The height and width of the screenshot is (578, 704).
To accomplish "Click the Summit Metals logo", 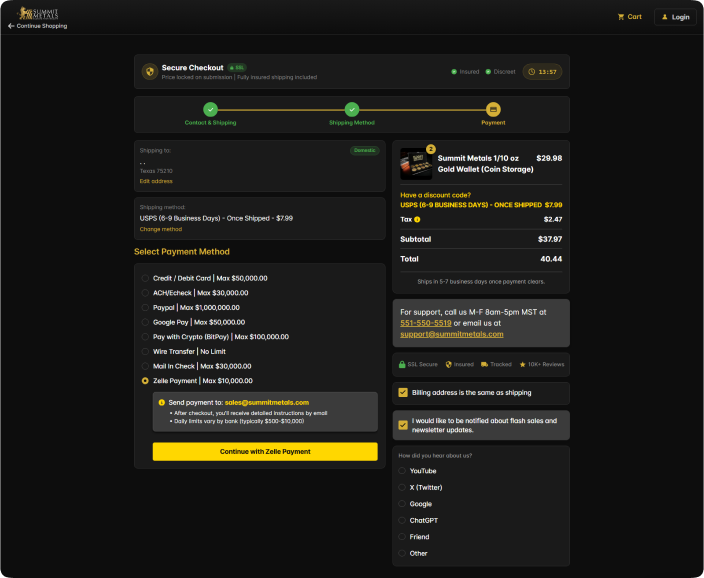I will pos(38,13).
